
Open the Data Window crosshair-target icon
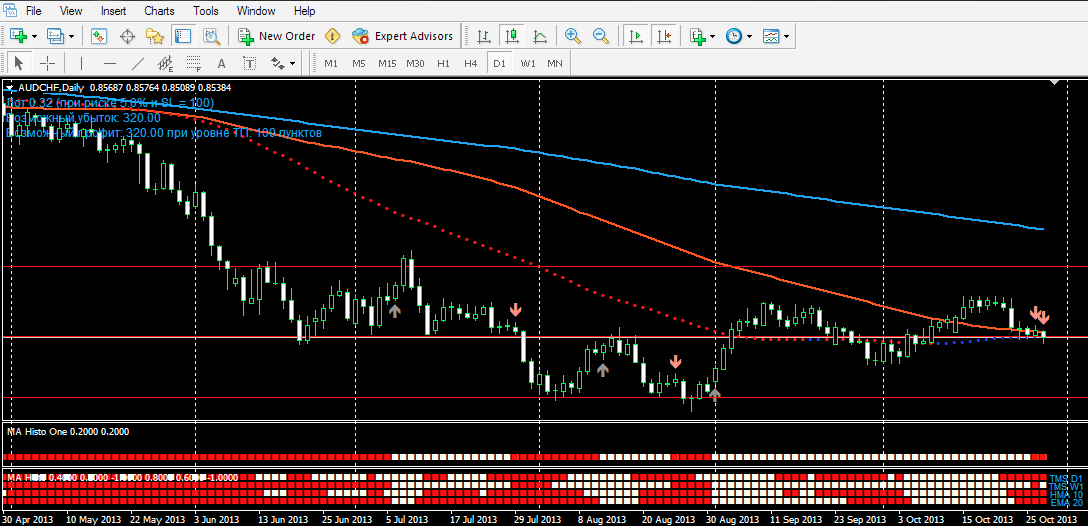tap(127, 36)
